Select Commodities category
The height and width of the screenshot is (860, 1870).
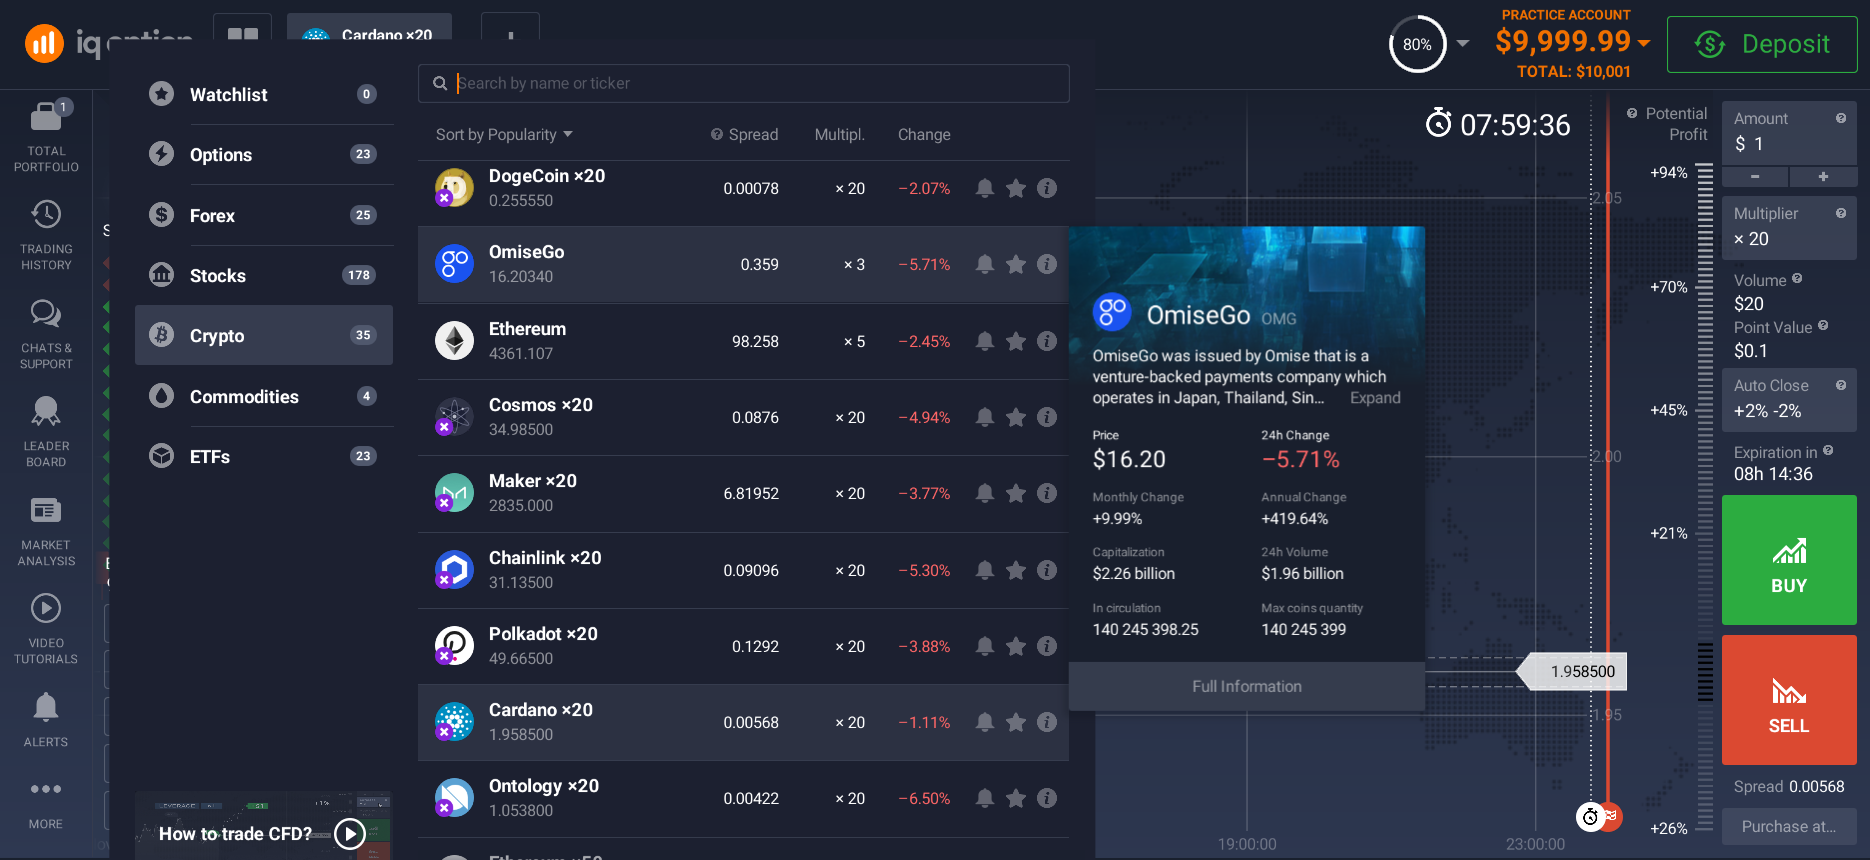point(264,396)
